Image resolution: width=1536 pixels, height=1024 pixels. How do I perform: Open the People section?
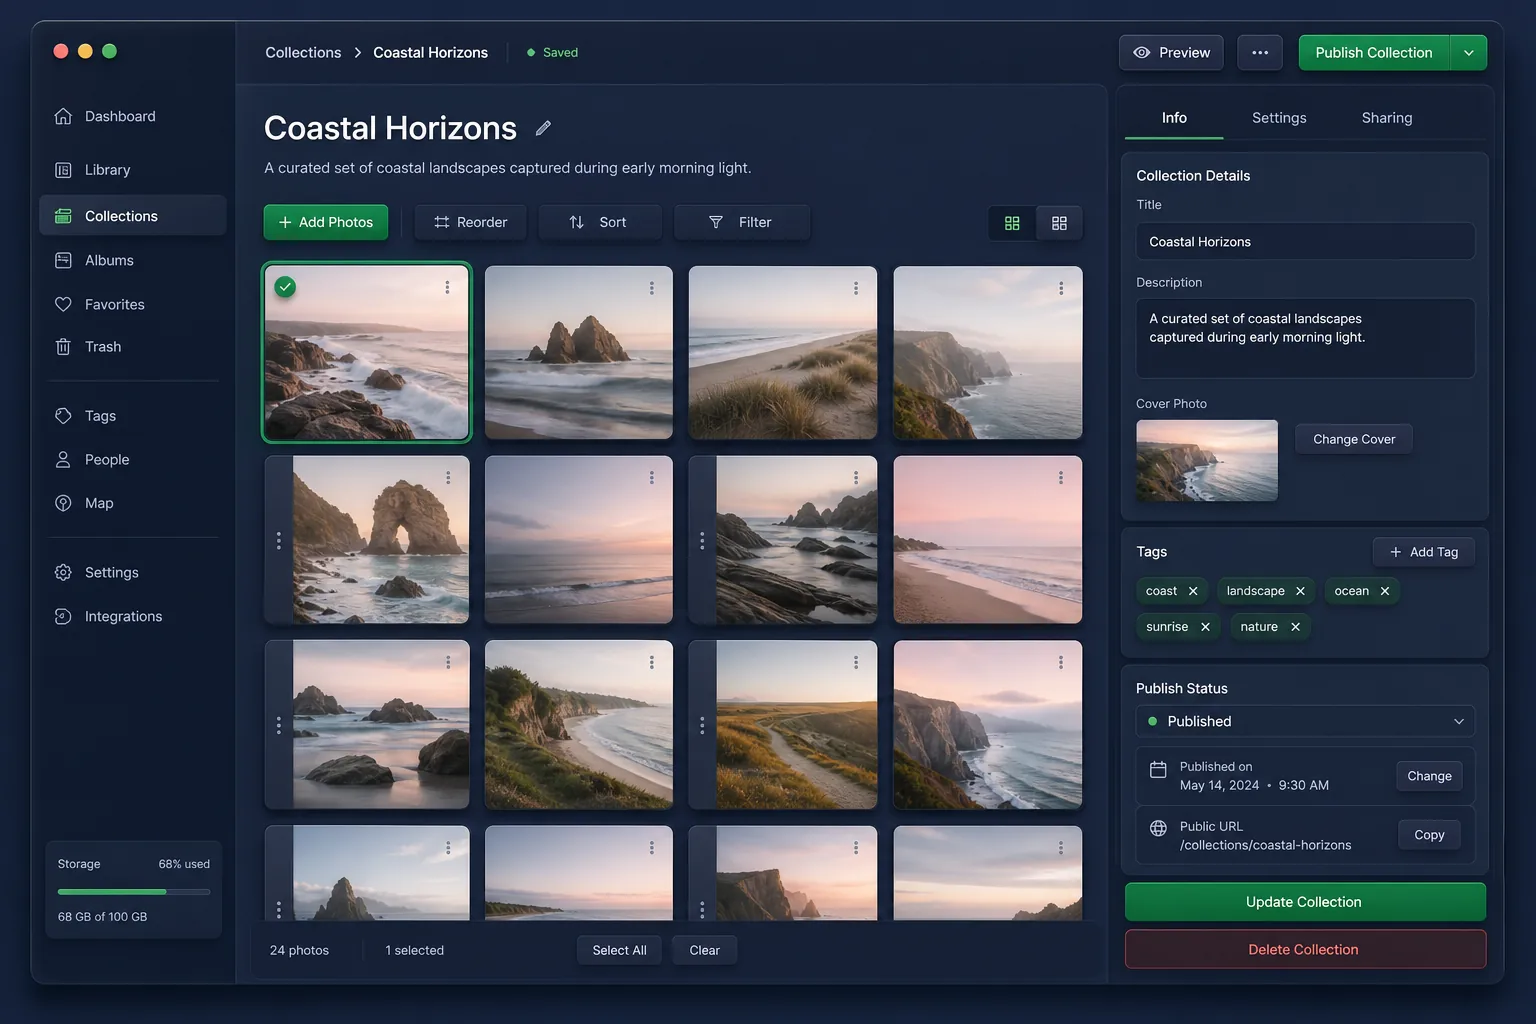click(132, 460)
